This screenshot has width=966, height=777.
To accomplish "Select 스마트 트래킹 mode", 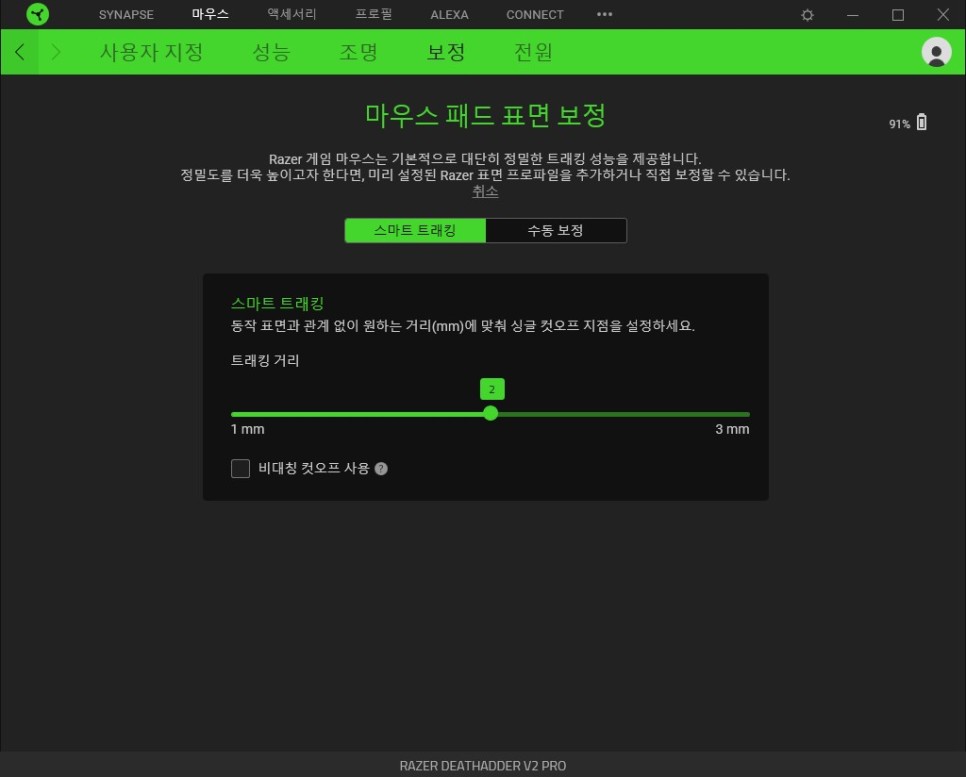I will [x=415, y=230].
